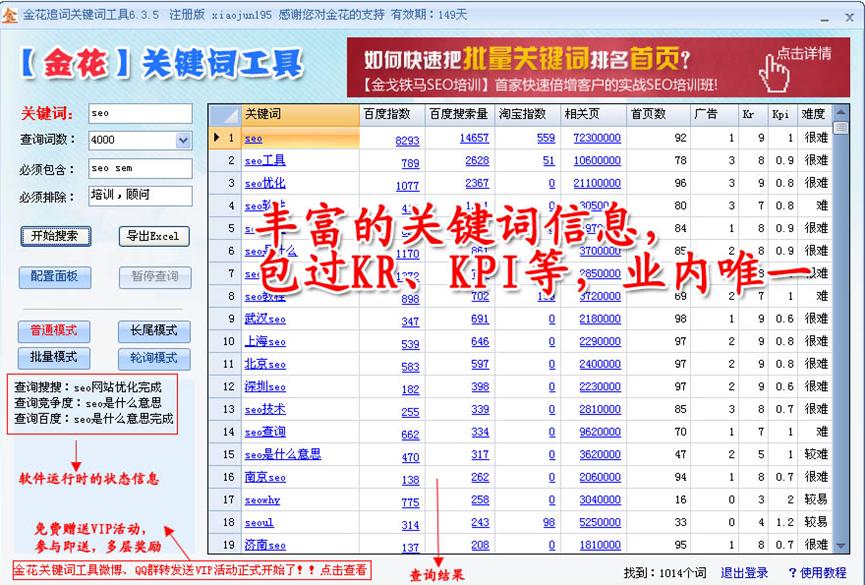This screenshot has width=865, height=585.
Task: Open the seo查询 keyword link
Action: pyautogui.click(x=265, y=432)
